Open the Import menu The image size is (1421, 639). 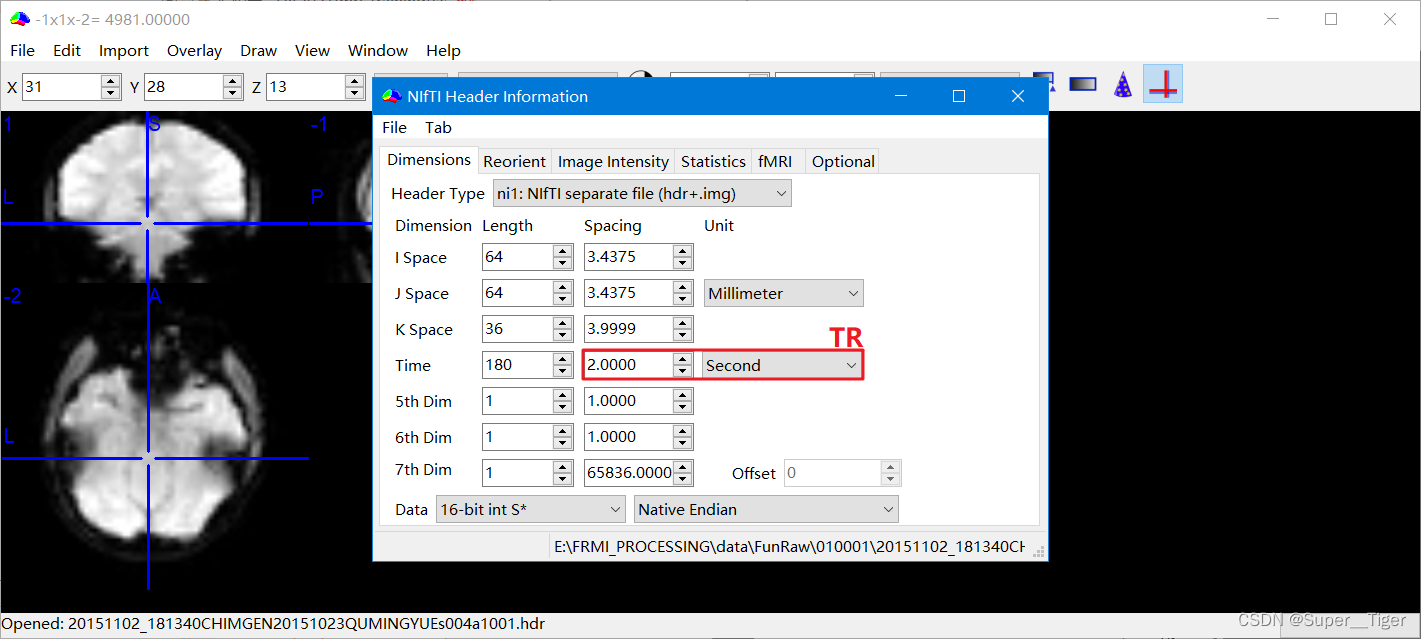coord(124,50)
